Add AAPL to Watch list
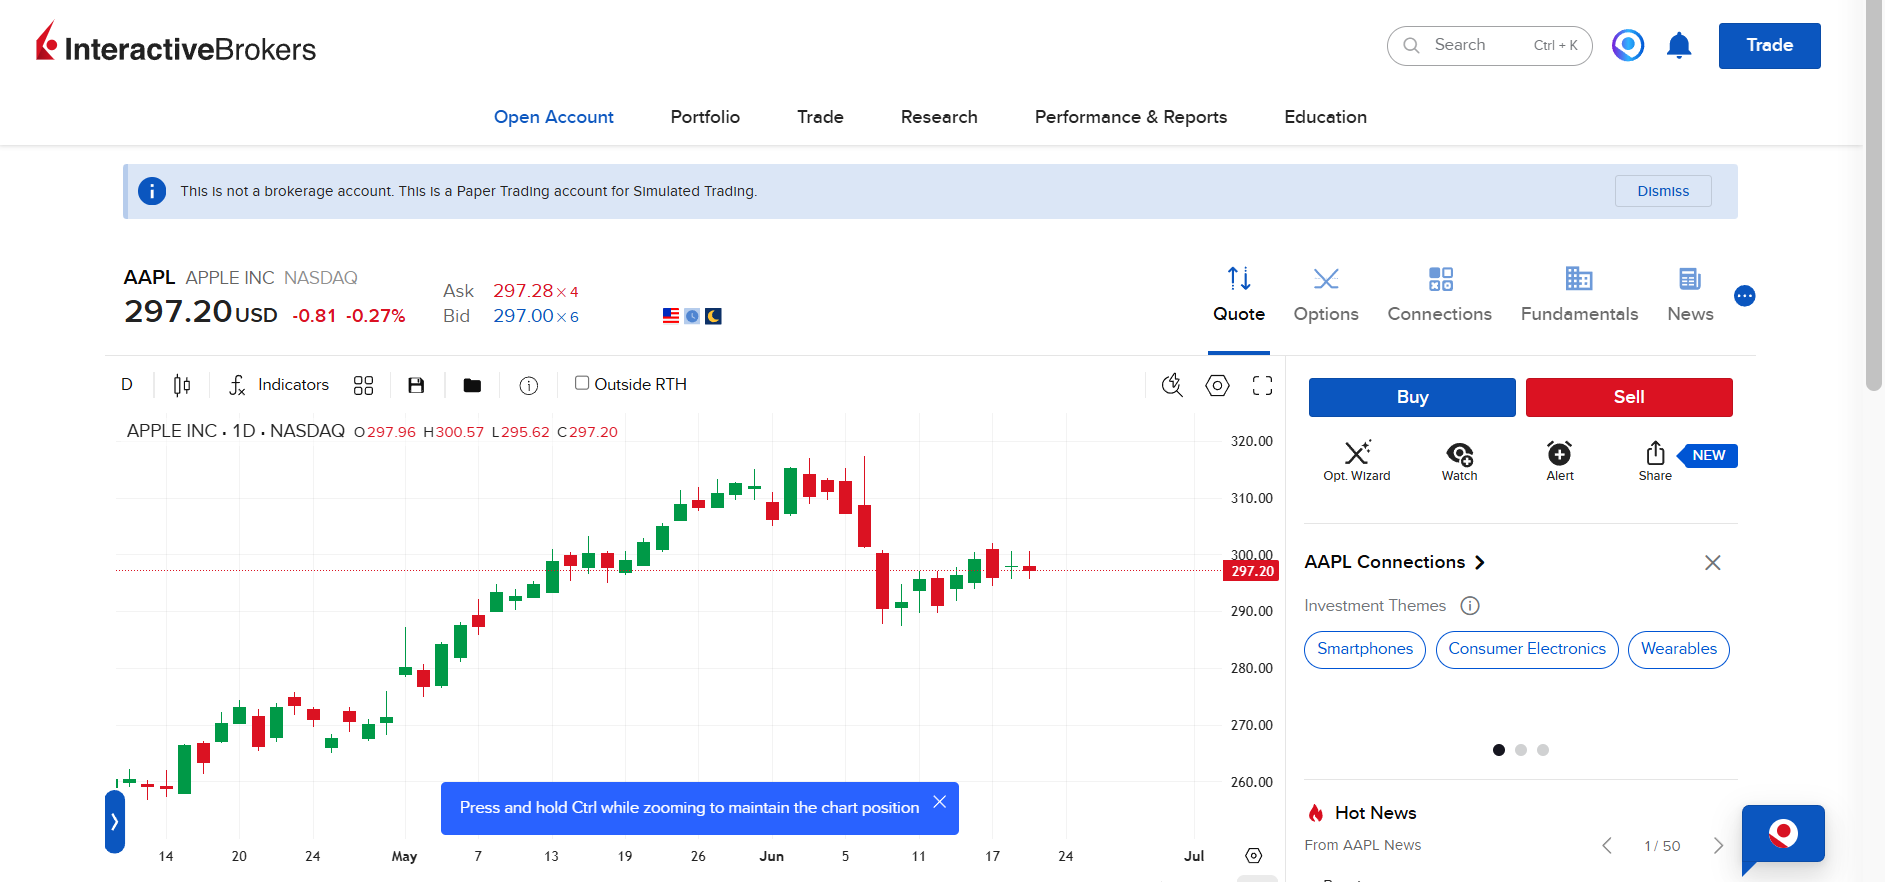The height and width of the screenshot is (882, 1885). 1459,461
